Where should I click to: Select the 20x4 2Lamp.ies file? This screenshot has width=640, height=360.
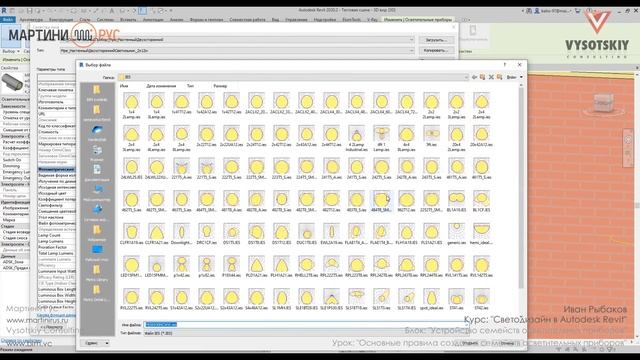coord(456,138)
